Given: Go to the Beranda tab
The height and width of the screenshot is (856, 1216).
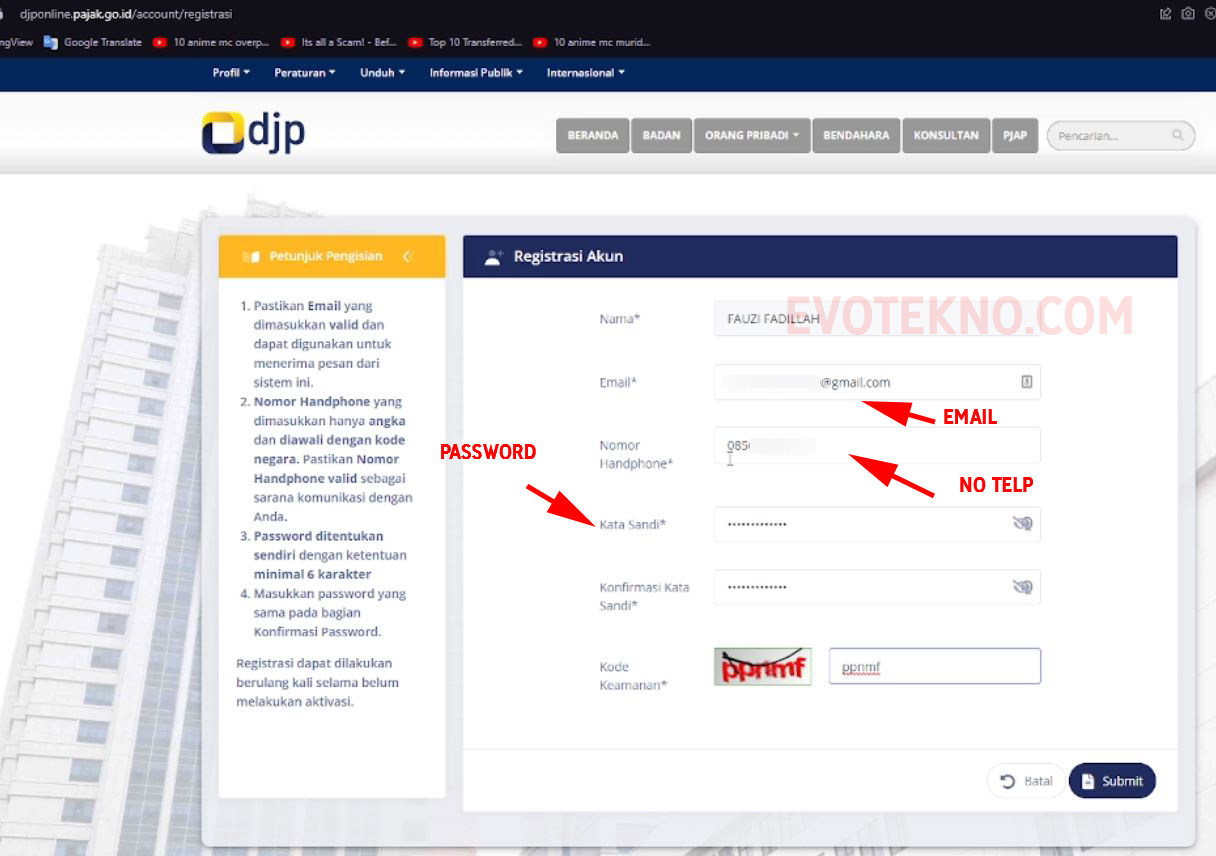Looking at the screenshot, I should (x=592, y=135).
